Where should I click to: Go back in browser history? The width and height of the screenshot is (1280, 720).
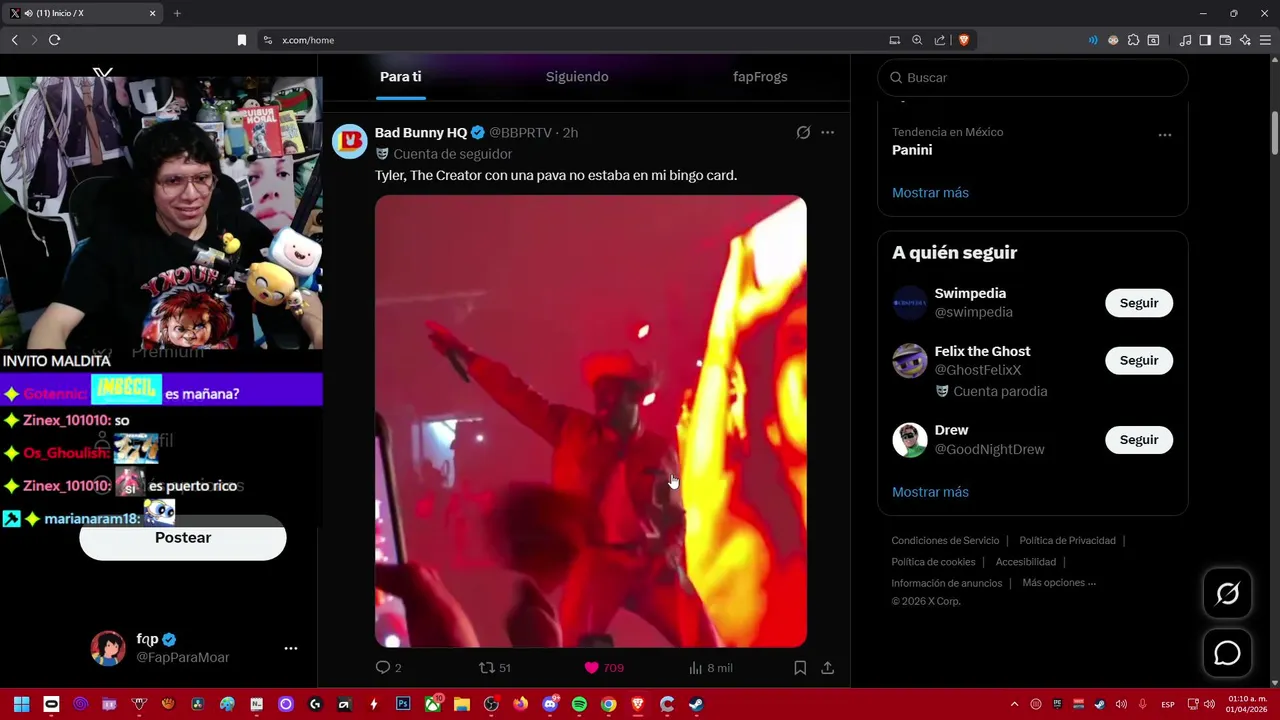(14, 40)
